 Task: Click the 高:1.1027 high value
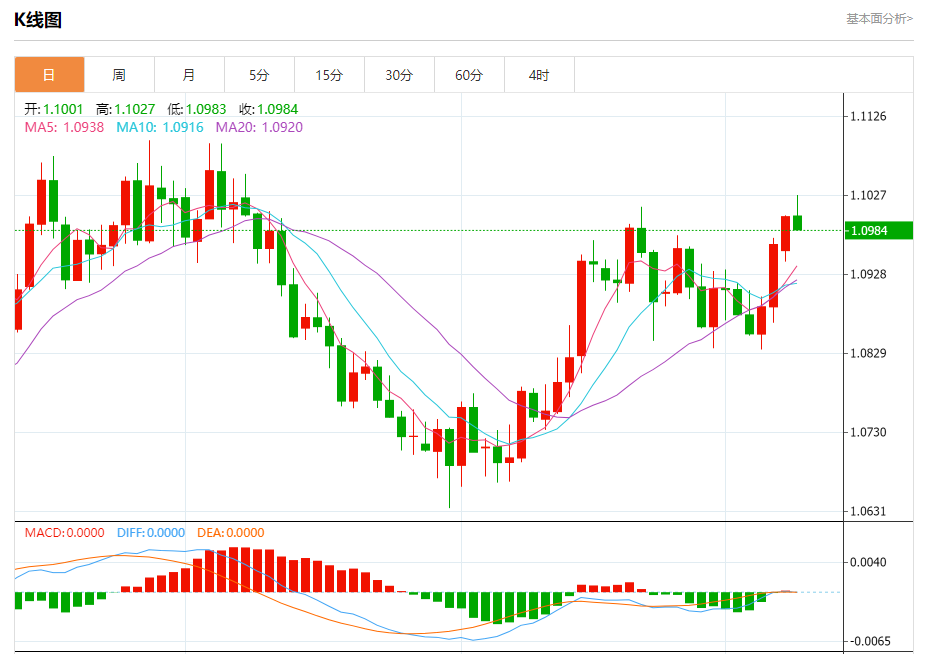coord(126,109)
